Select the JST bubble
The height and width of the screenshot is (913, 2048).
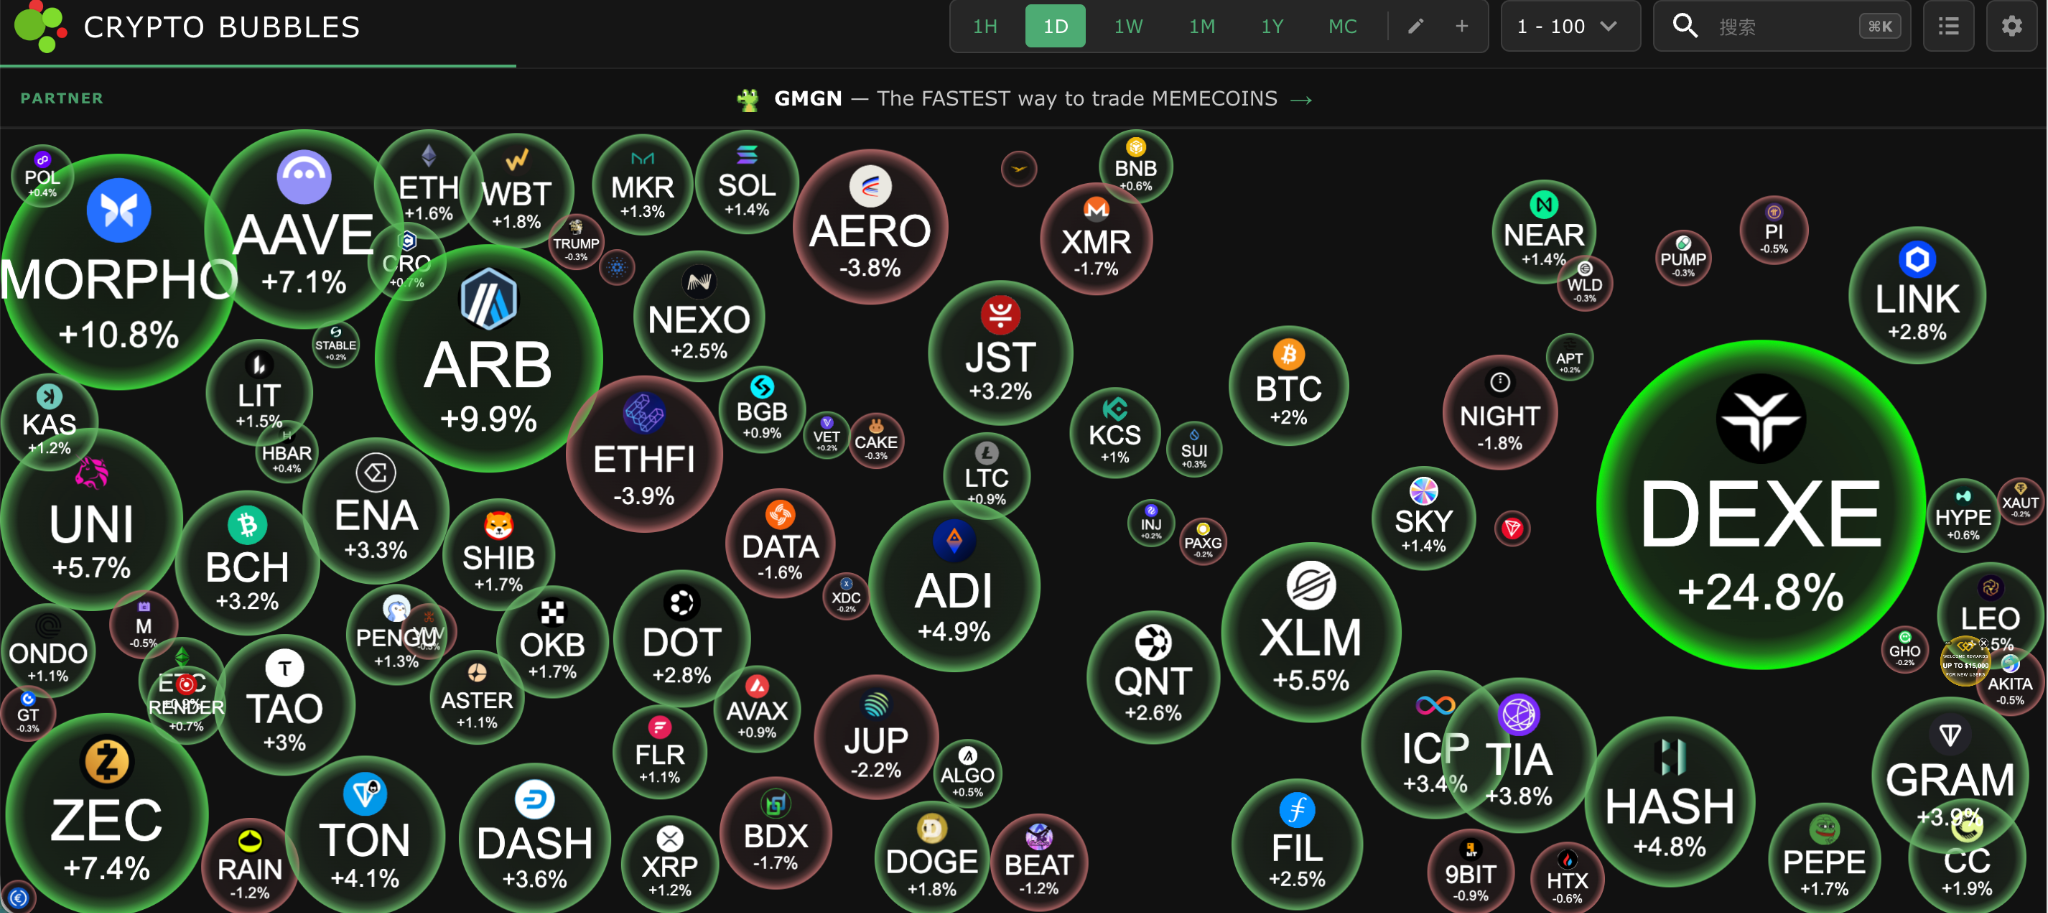click(x=1000, y=353)
